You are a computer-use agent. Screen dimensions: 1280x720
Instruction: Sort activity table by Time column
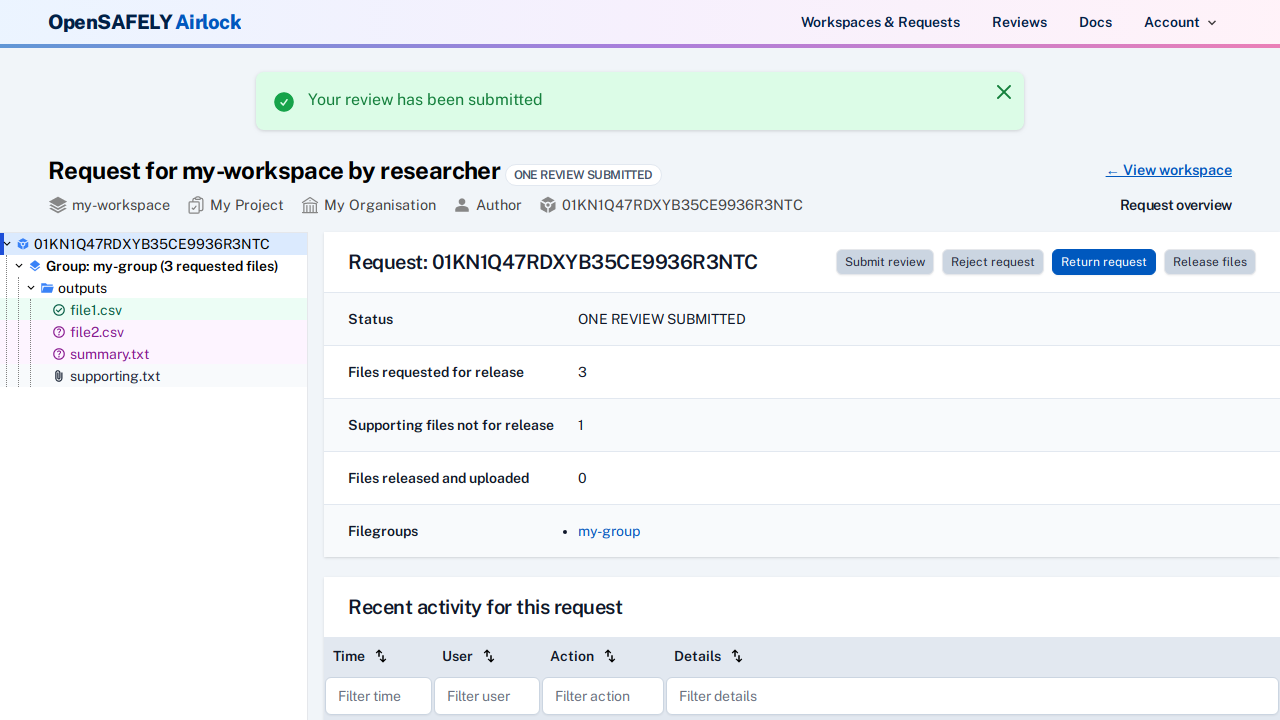[x=381, y=656]
